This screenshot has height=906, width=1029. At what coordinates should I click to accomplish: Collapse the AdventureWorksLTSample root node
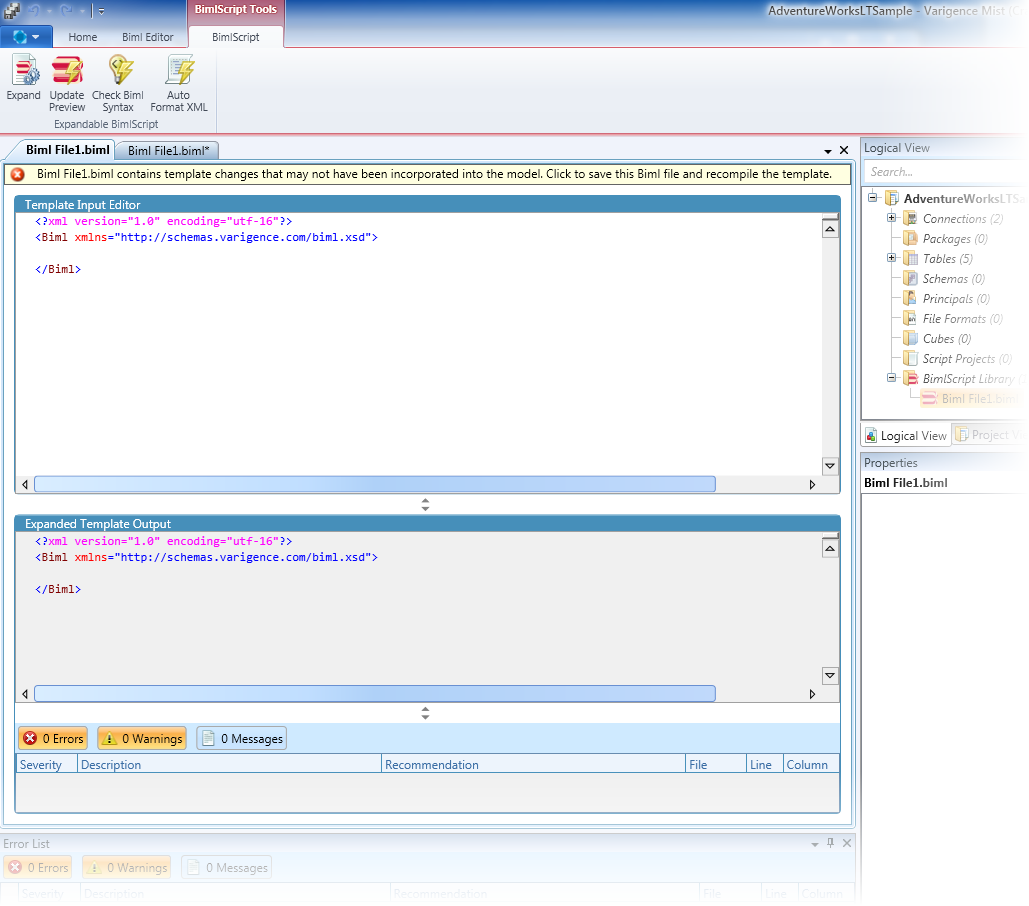[872, 197]
